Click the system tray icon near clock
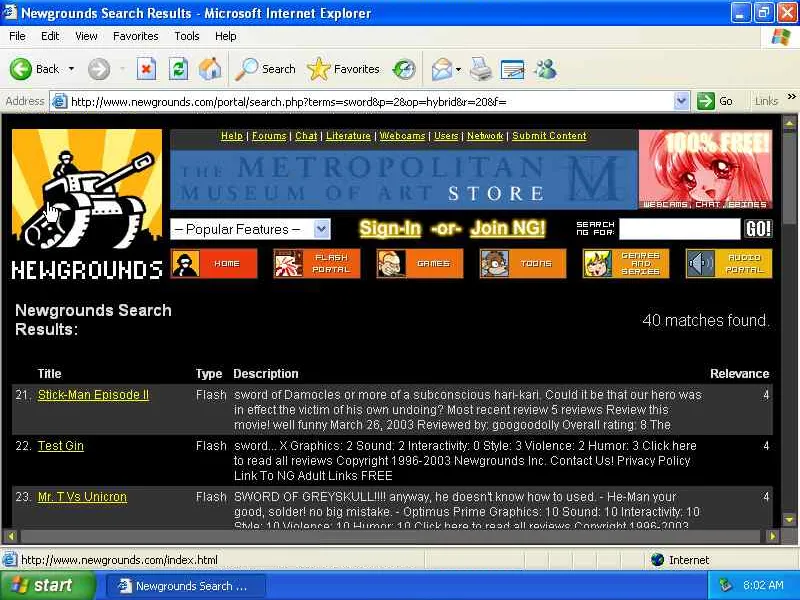This screenshot has width=800, height=600. click(x=726, y=585)
